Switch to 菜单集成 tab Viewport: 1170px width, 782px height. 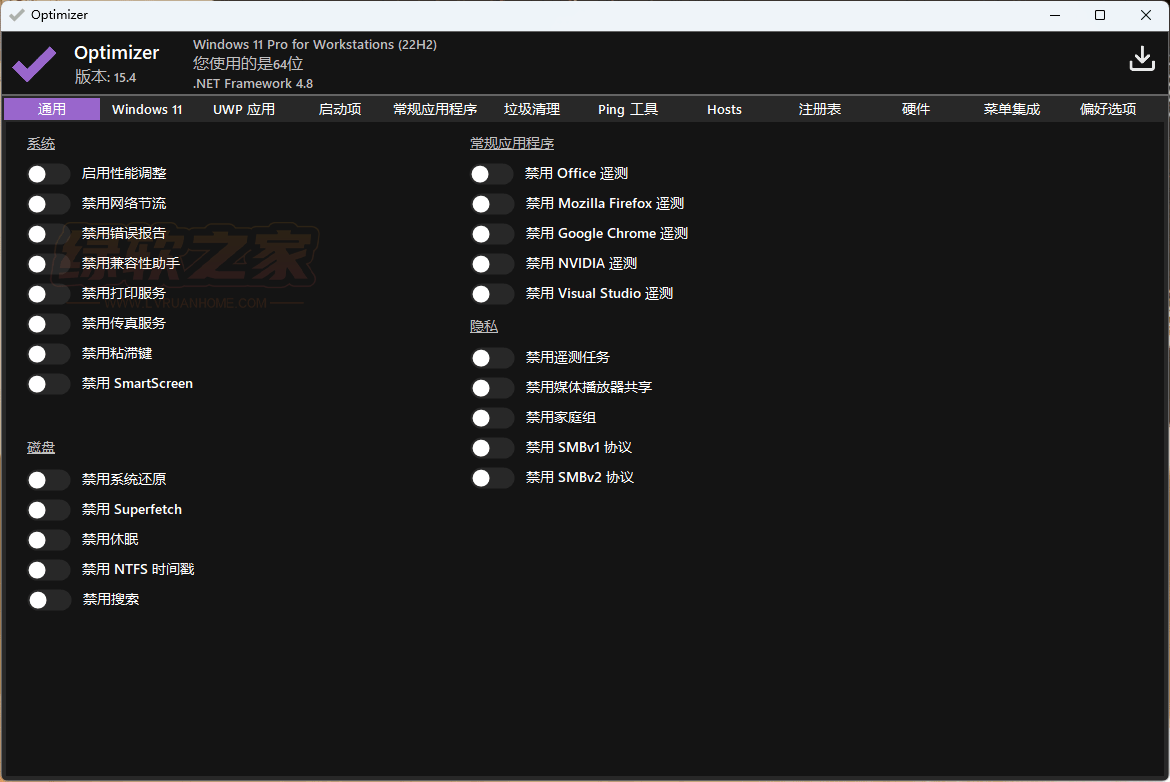point(1012,109)
